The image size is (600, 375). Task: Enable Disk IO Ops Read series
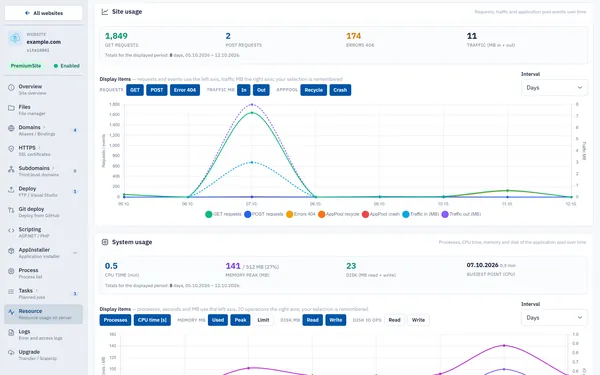point(395,320)
